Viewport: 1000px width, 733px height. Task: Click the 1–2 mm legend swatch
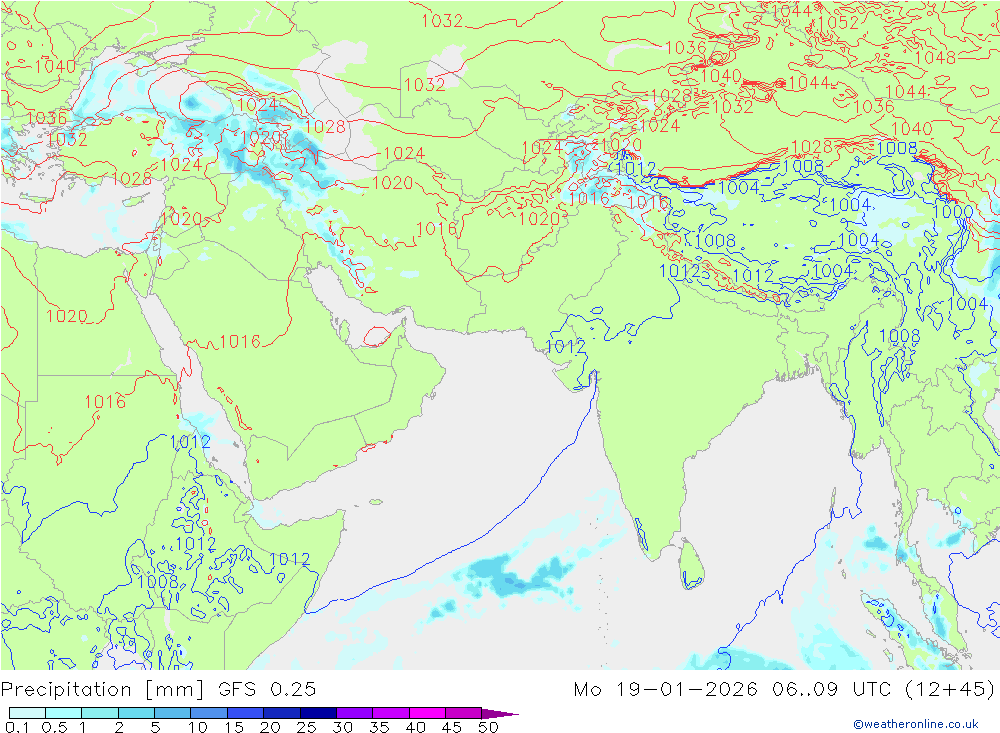tap(99, 713)
